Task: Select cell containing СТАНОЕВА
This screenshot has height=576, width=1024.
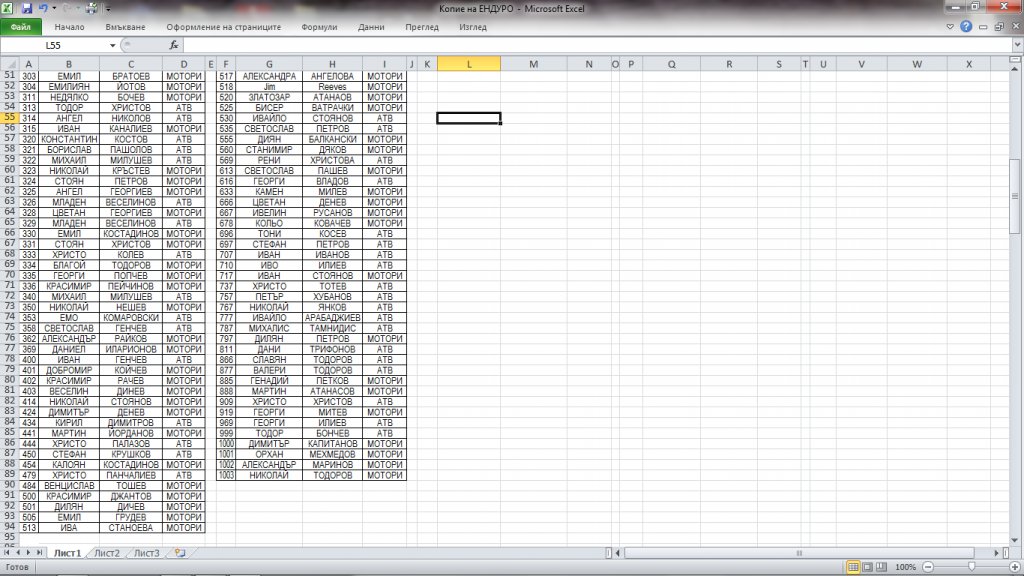Action: pos(131,528)
